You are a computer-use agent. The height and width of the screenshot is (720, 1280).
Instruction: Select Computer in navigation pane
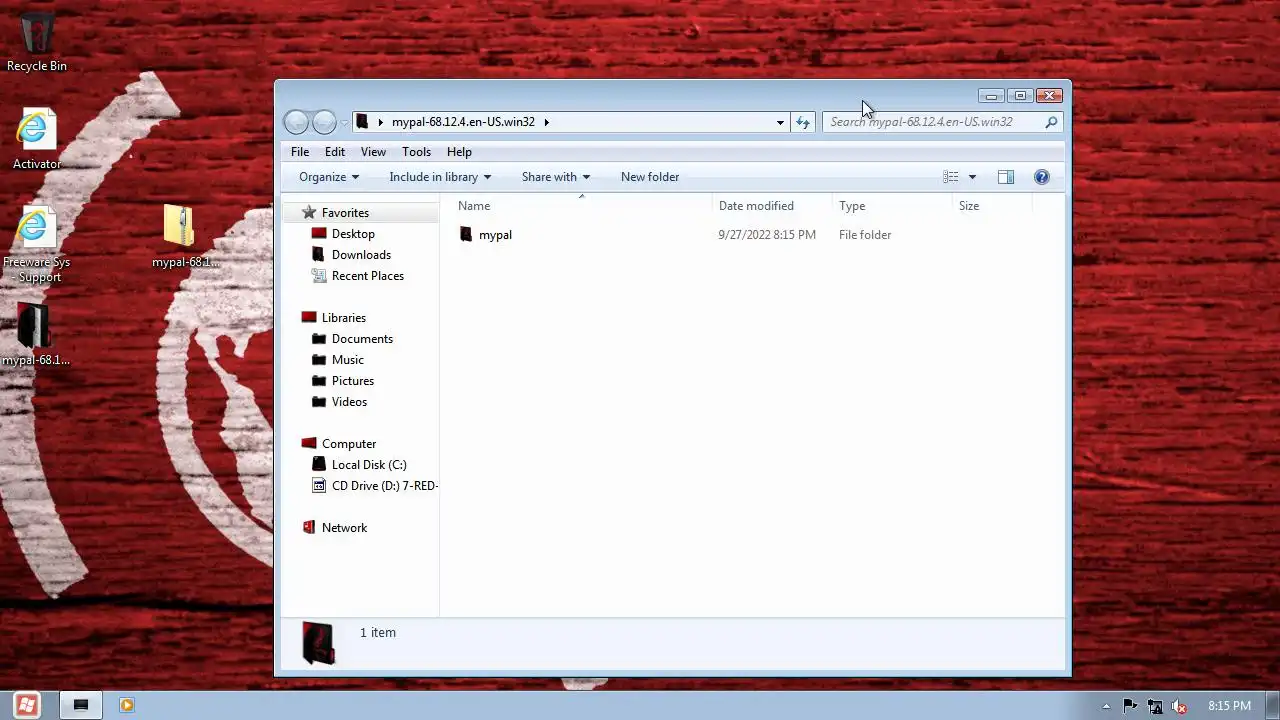[349, 444]
